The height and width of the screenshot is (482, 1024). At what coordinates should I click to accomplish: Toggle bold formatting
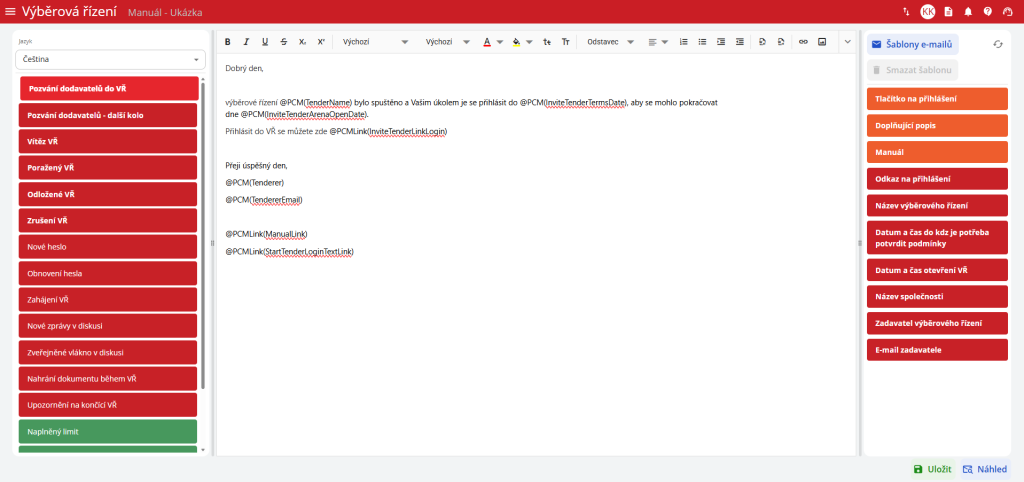point(227,42)
